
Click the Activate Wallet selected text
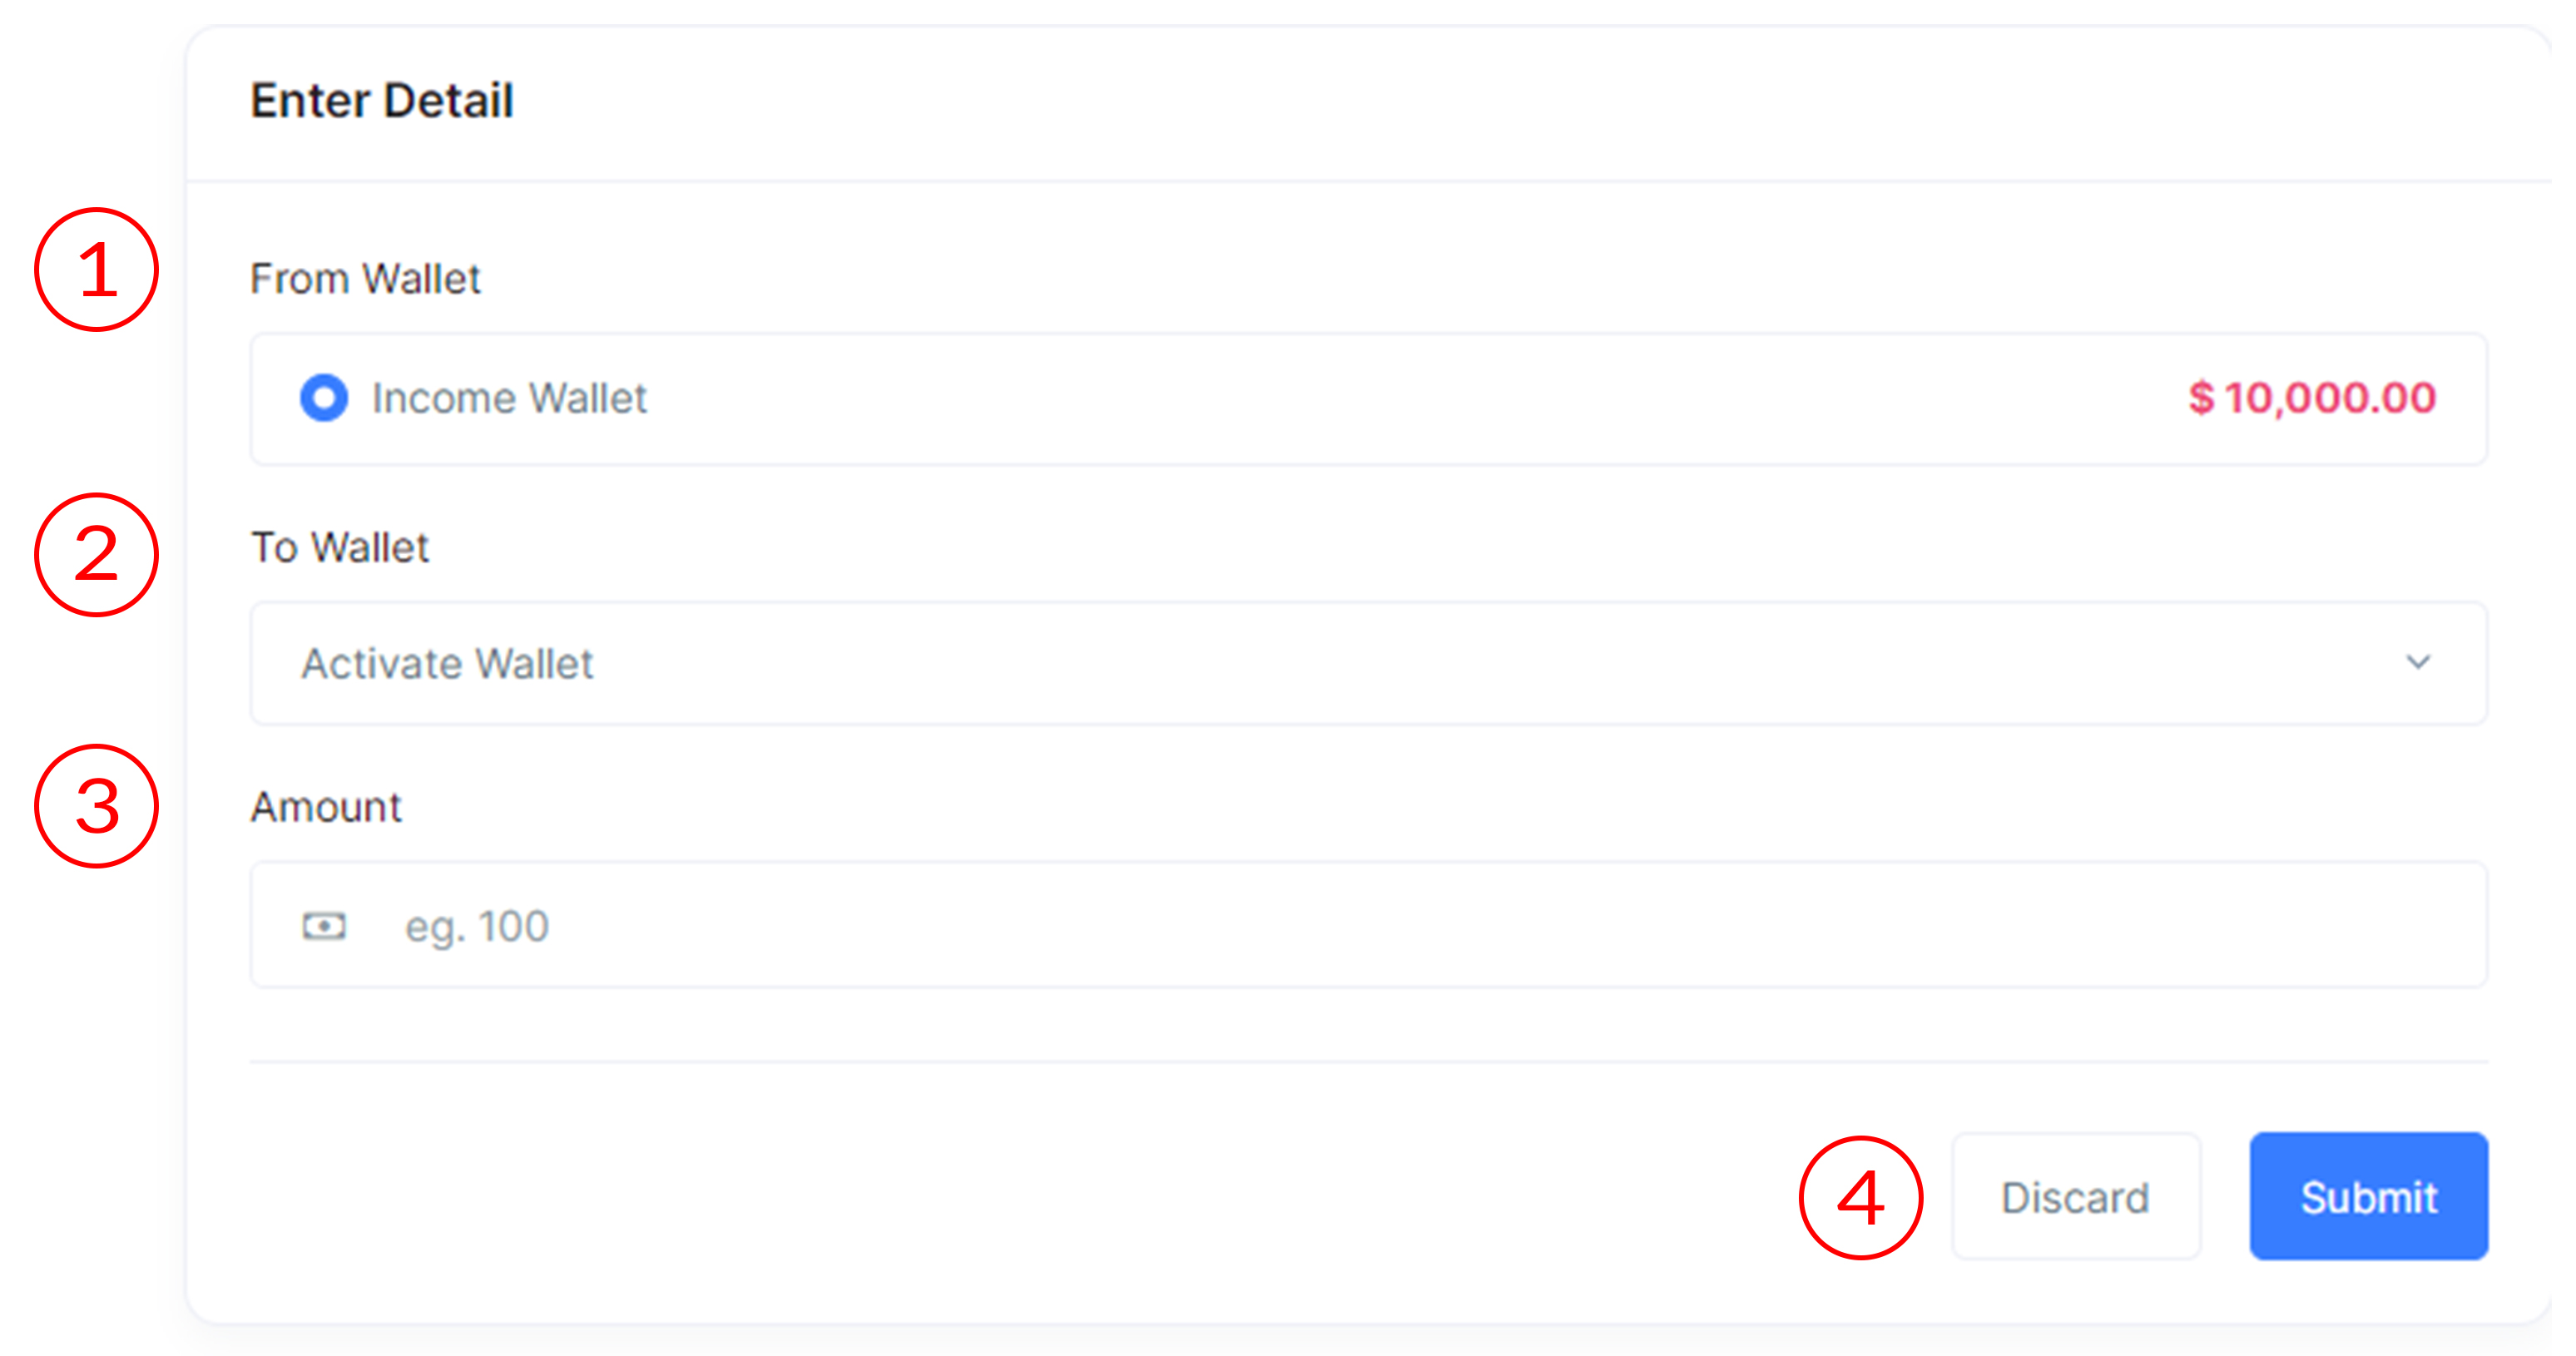click(447, 664)
